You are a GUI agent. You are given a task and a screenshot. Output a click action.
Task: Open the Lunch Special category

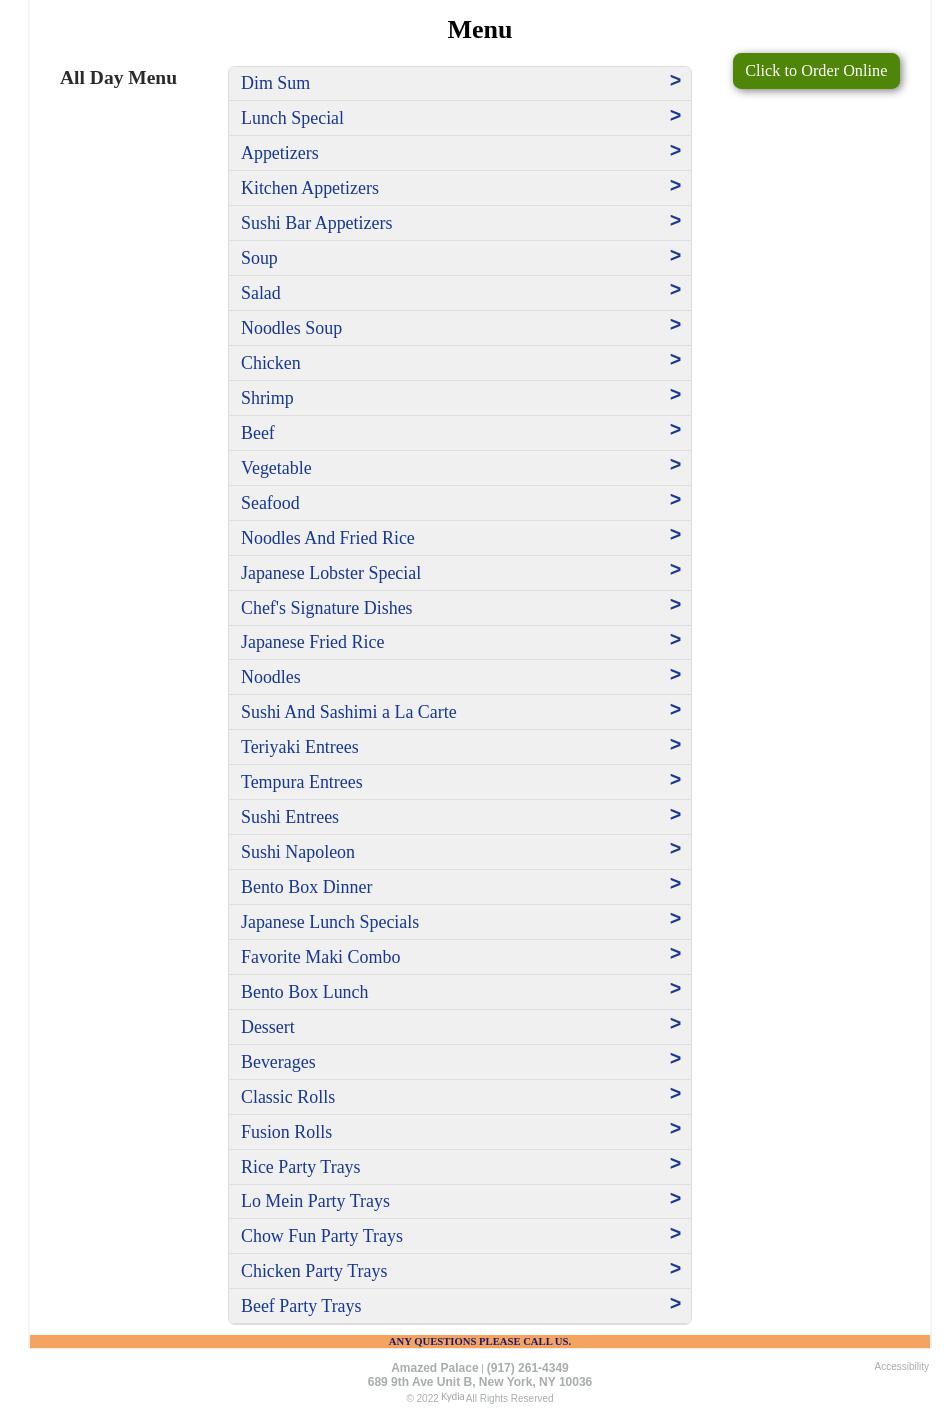[460, 118]
